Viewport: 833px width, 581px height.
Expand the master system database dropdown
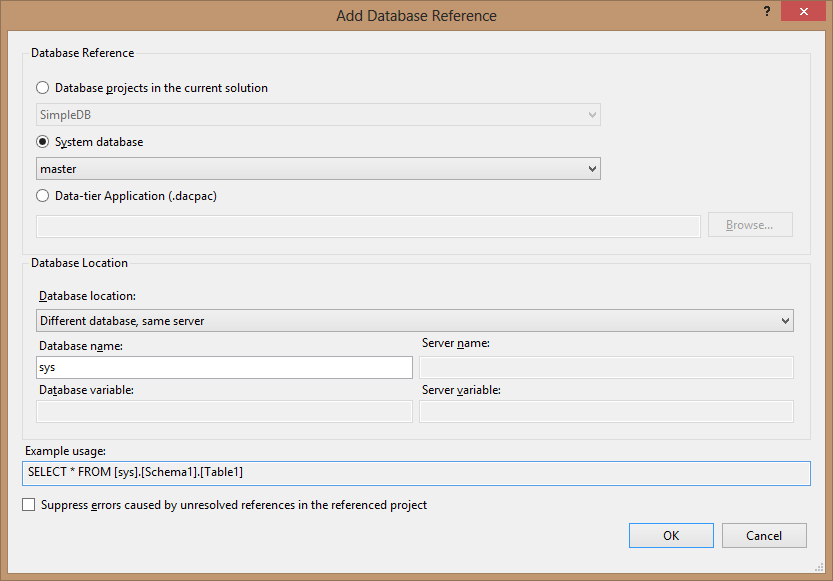tap(318, 169)
